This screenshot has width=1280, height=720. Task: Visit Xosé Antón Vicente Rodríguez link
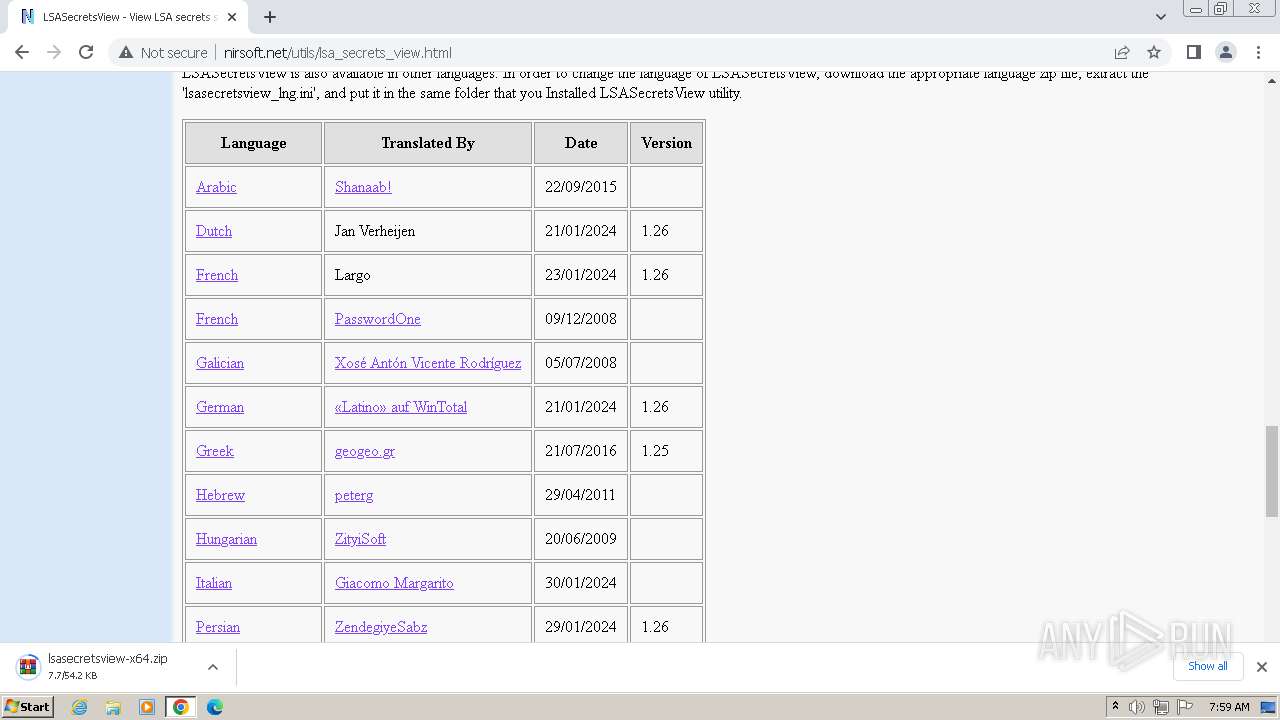coord(428,363)
